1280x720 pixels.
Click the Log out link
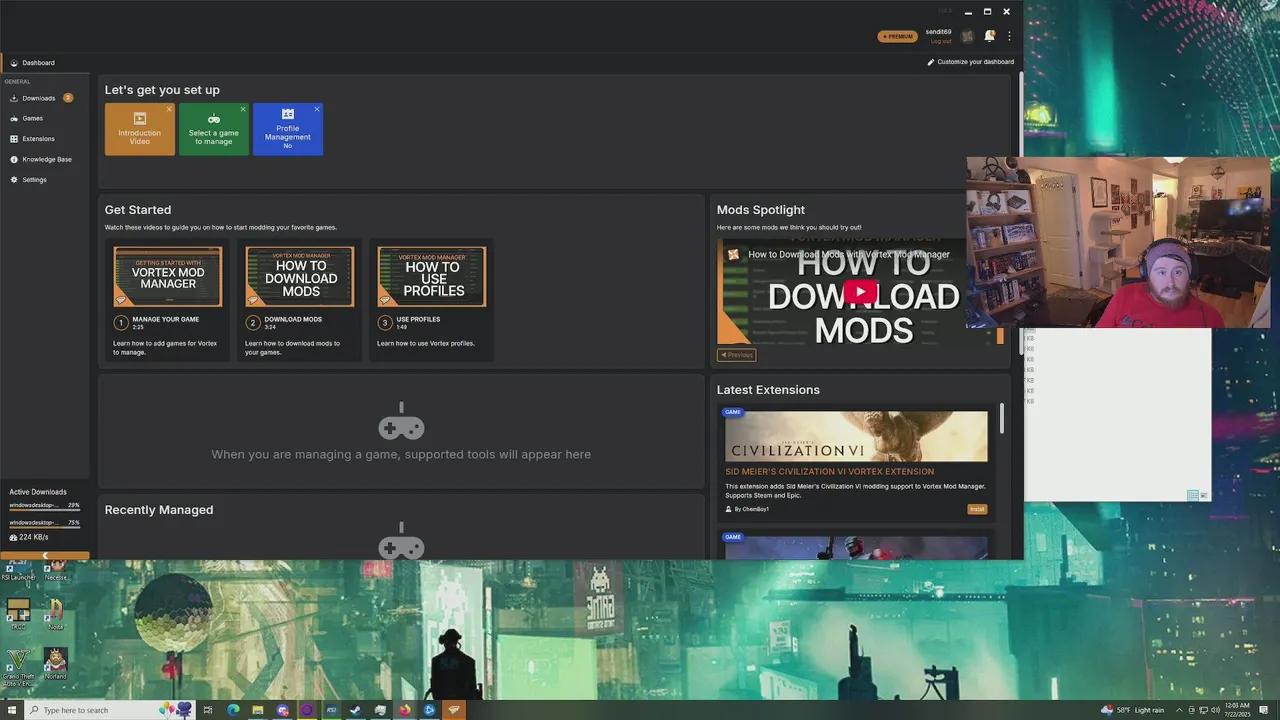click(x=941, y=41)
